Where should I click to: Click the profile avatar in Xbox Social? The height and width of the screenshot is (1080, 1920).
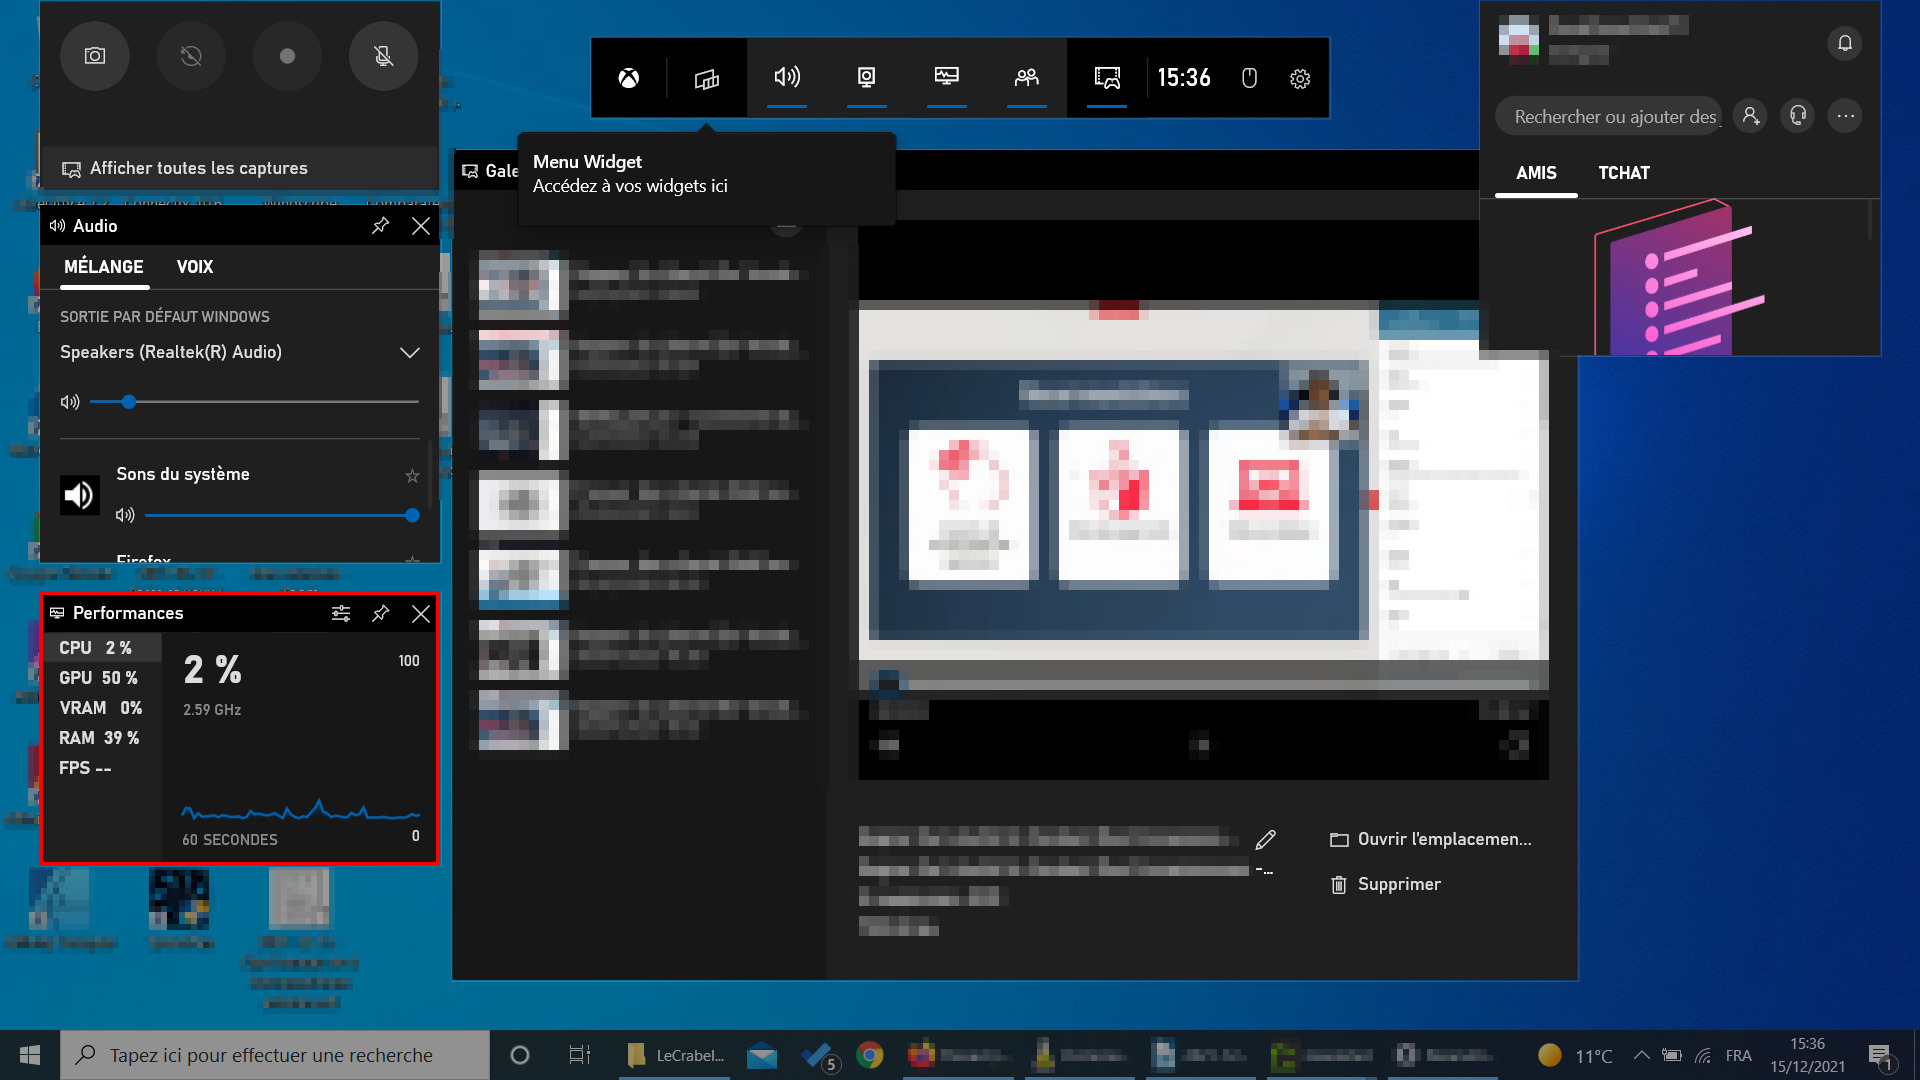1518,39
